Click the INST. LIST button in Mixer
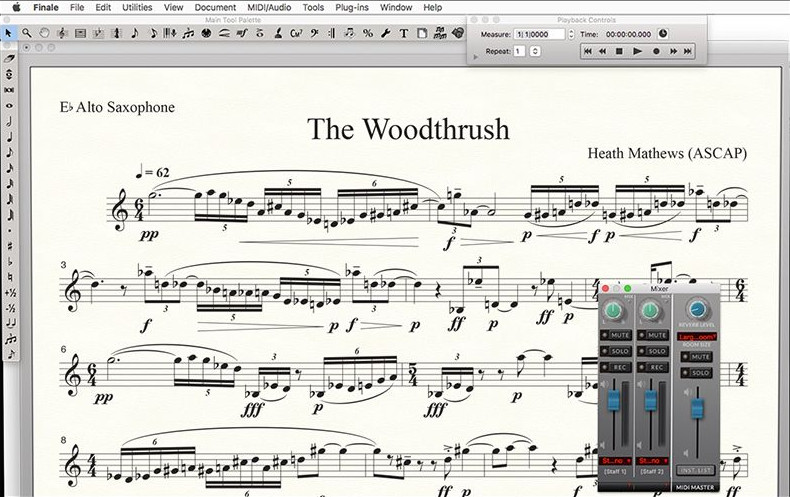 tap(696, 470)
